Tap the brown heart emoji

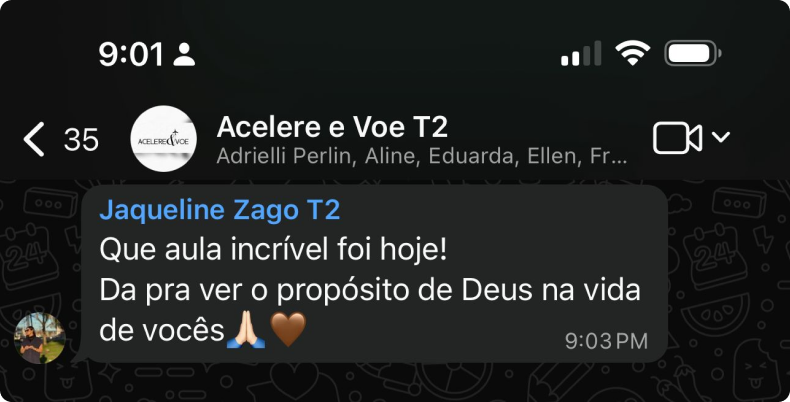pyautogui.click(x=288, y=329)
